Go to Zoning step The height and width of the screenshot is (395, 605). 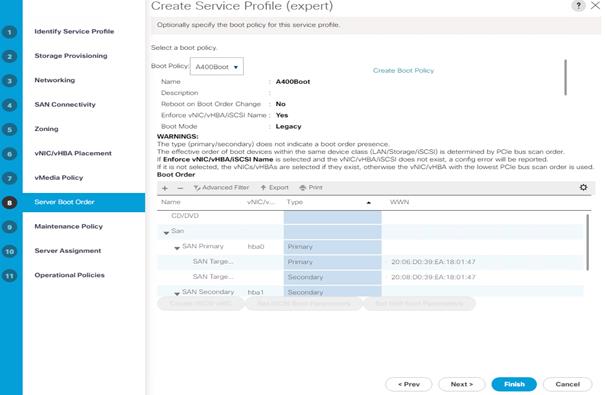pyautogui.click(x=46, y=128)
